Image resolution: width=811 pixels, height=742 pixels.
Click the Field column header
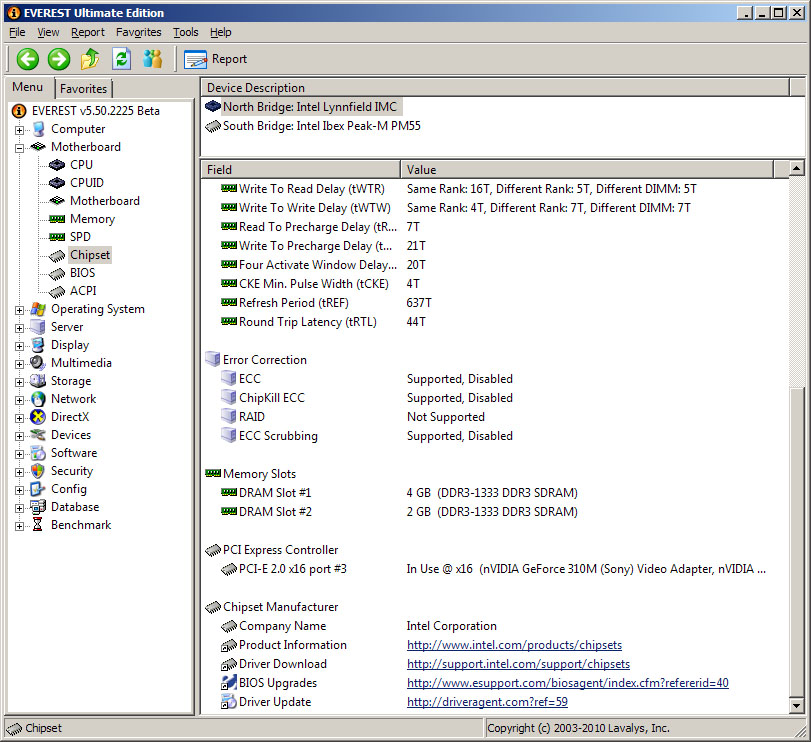pyautogui.click(x=301, y=170)
